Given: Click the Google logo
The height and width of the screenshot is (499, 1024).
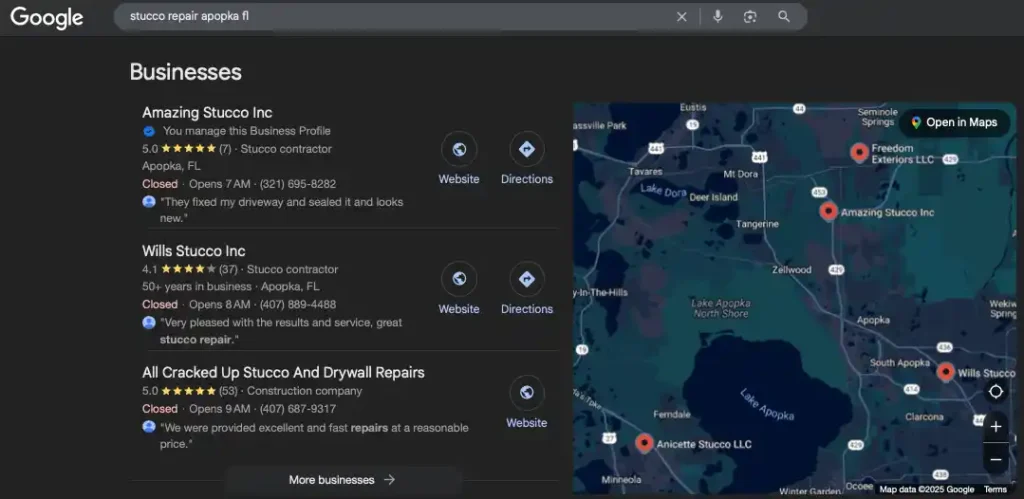Looking at the screenshot, I should pyautogui.click(x=46, y=18).
